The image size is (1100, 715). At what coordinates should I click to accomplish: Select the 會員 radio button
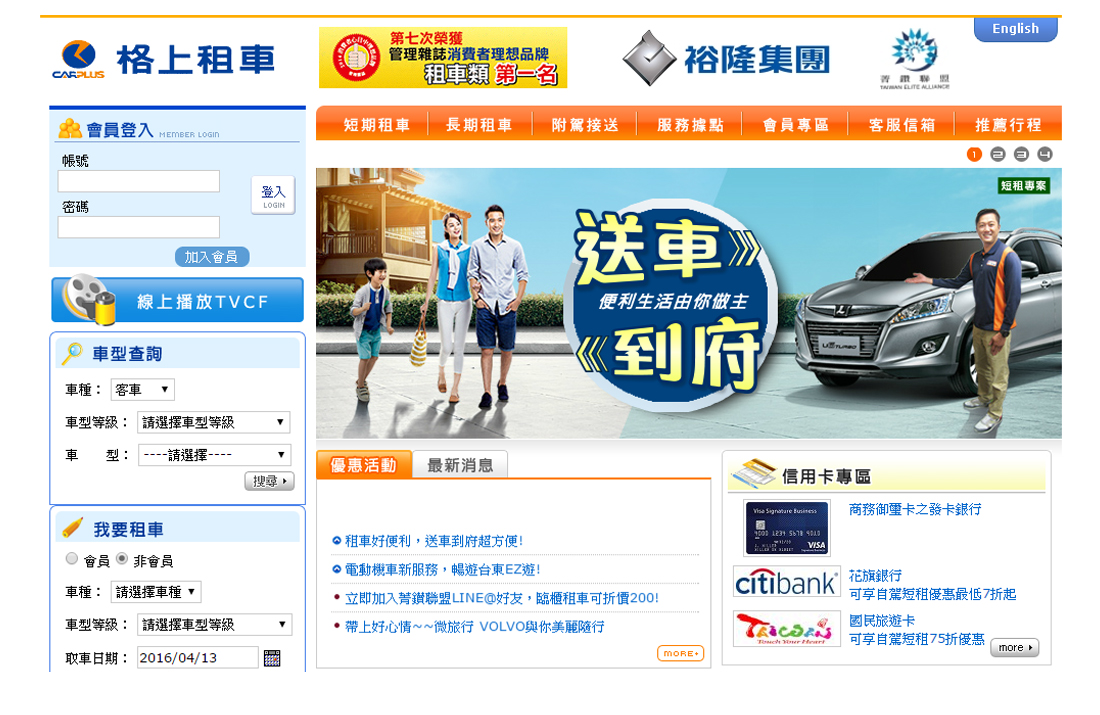tap(72, 559)
